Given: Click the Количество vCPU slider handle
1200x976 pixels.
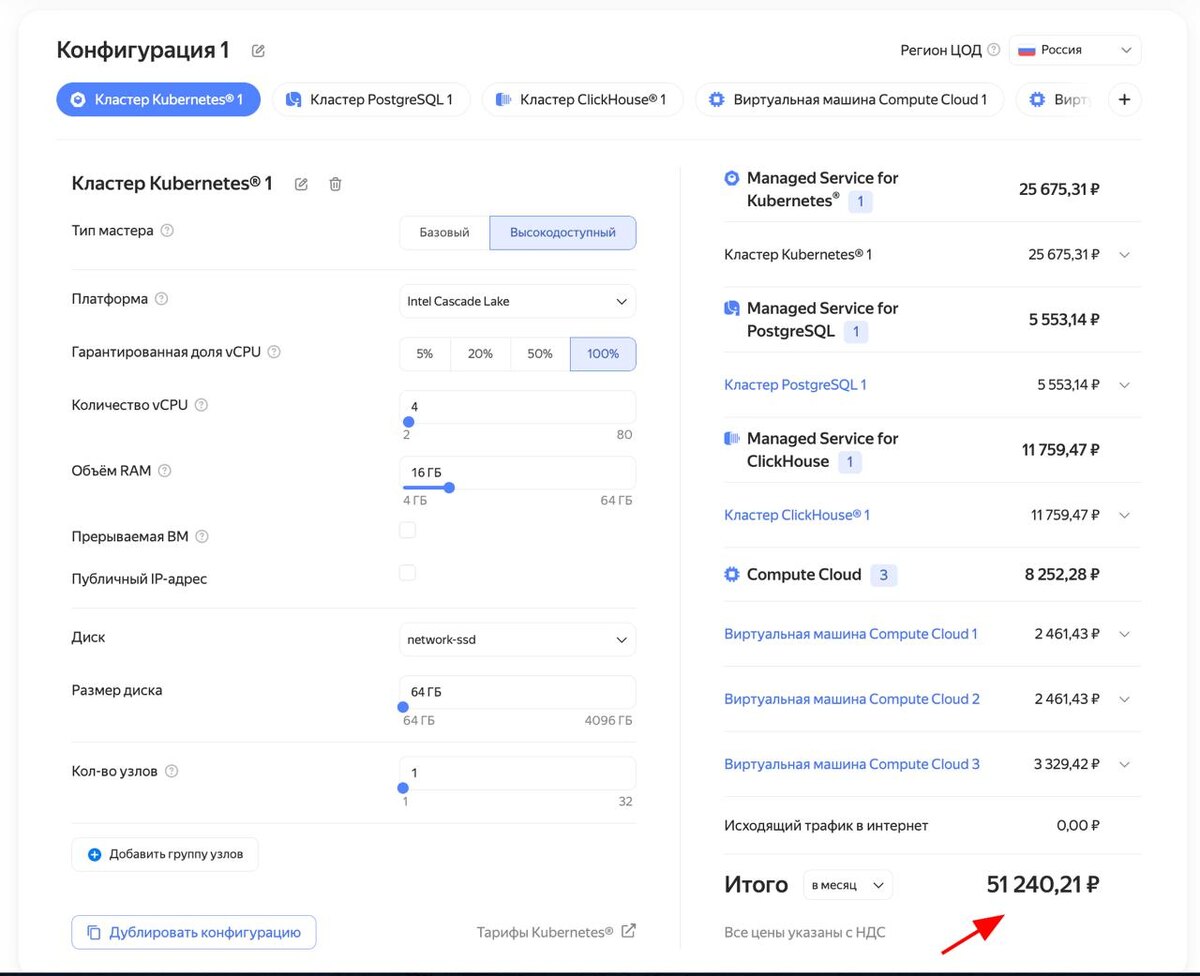Looking at the screenshot, I should (408, 422).
